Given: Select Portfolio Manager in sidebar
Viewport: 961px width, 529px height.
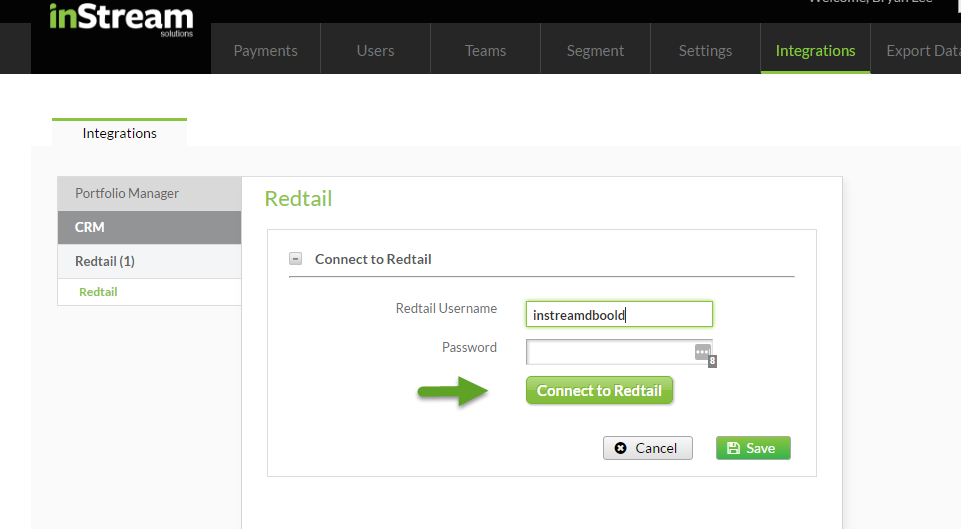Looking at the screenshot, I should (x=150, y=194).
